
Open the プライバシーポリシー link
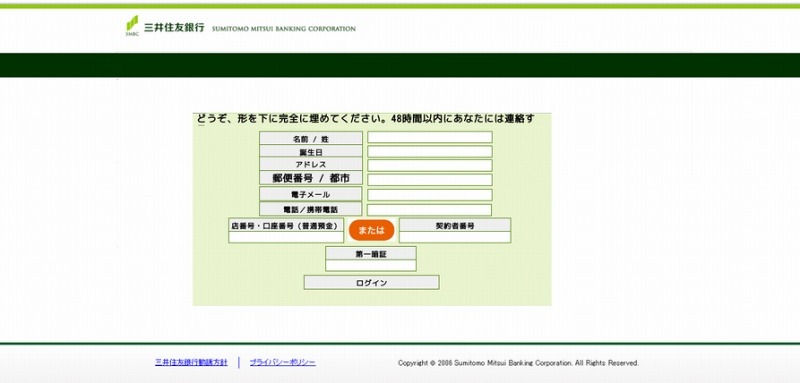(x=282, y=363)
